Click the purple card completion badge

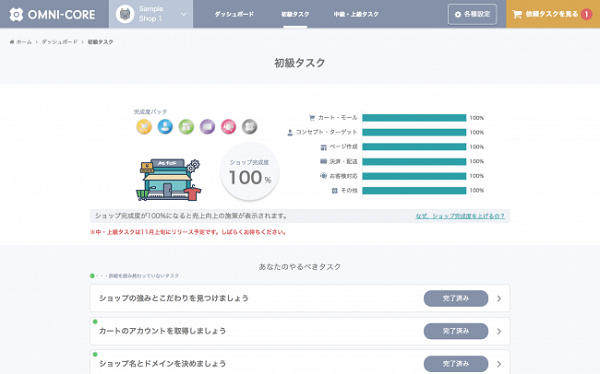[207, 126]
